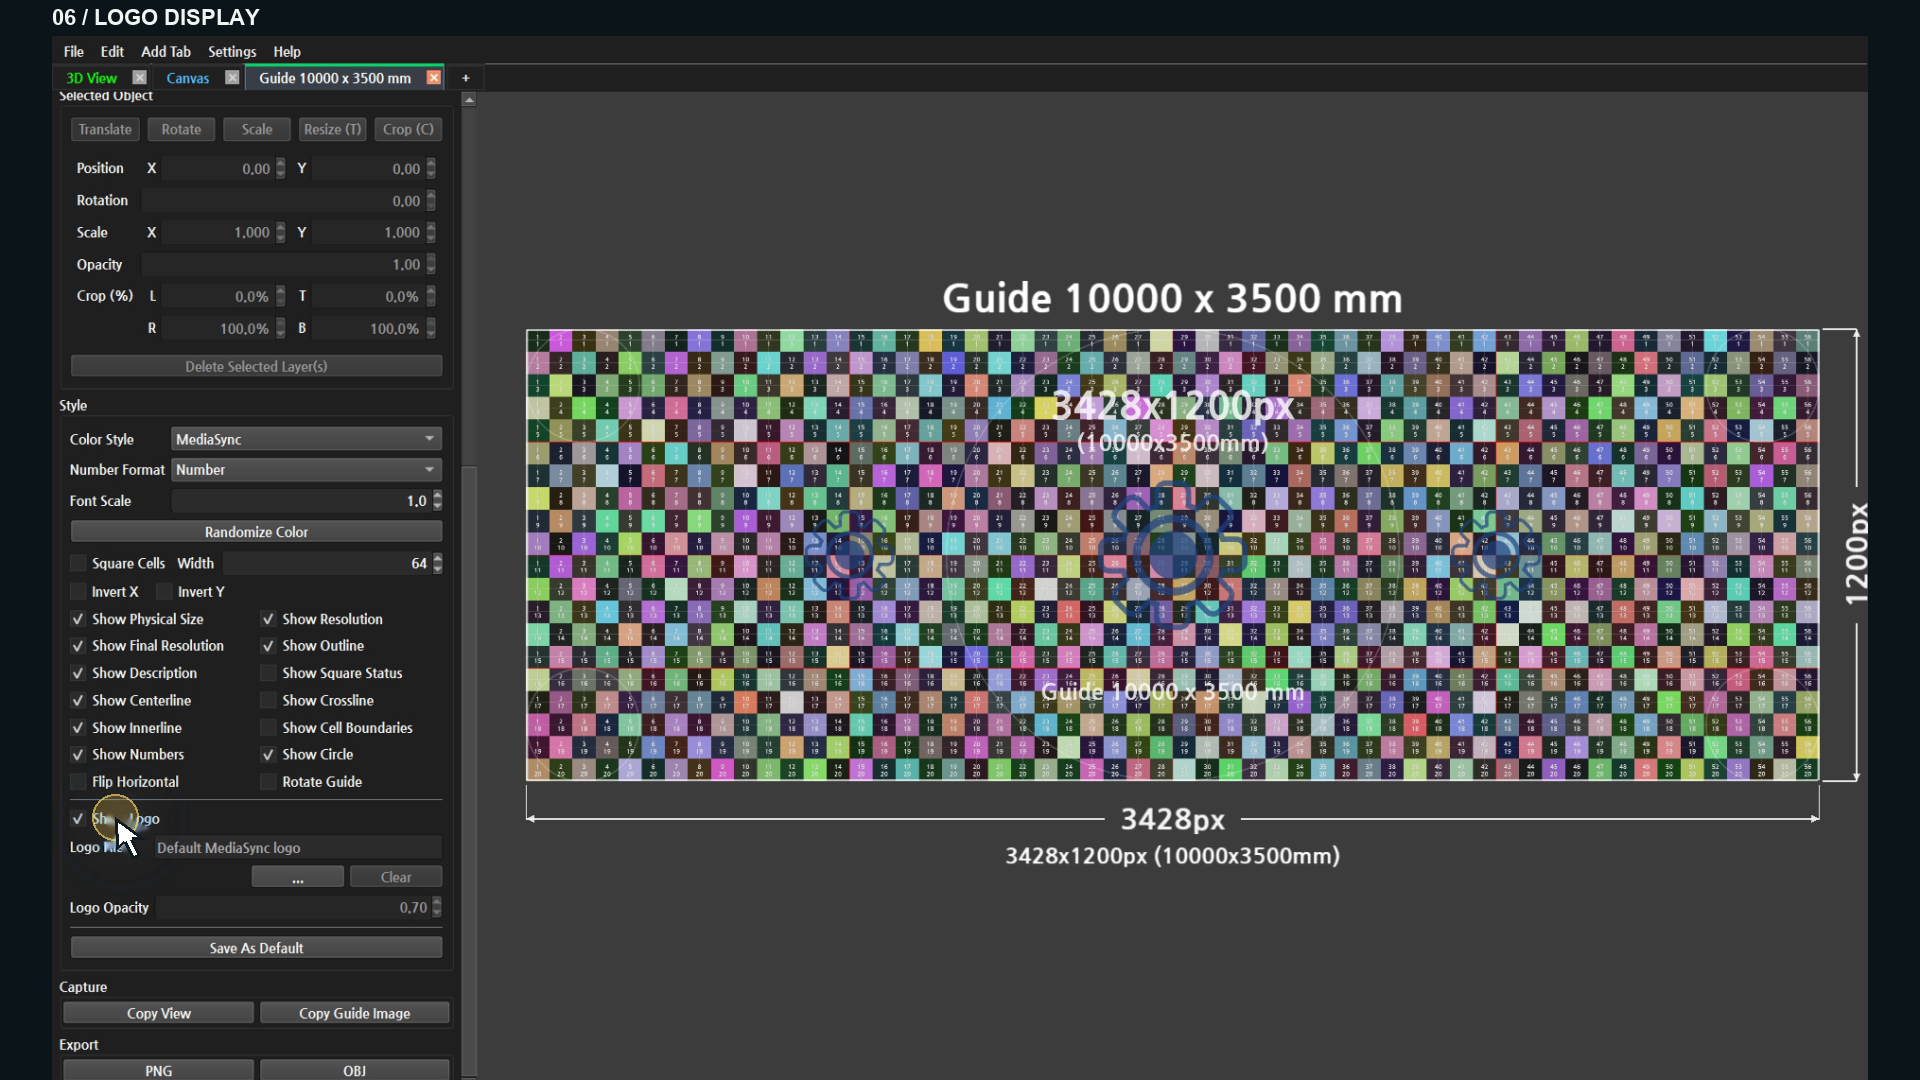1920x1080 pixels.
Task: Enable Show Crossline checkbox
Action: click(268, 701)
